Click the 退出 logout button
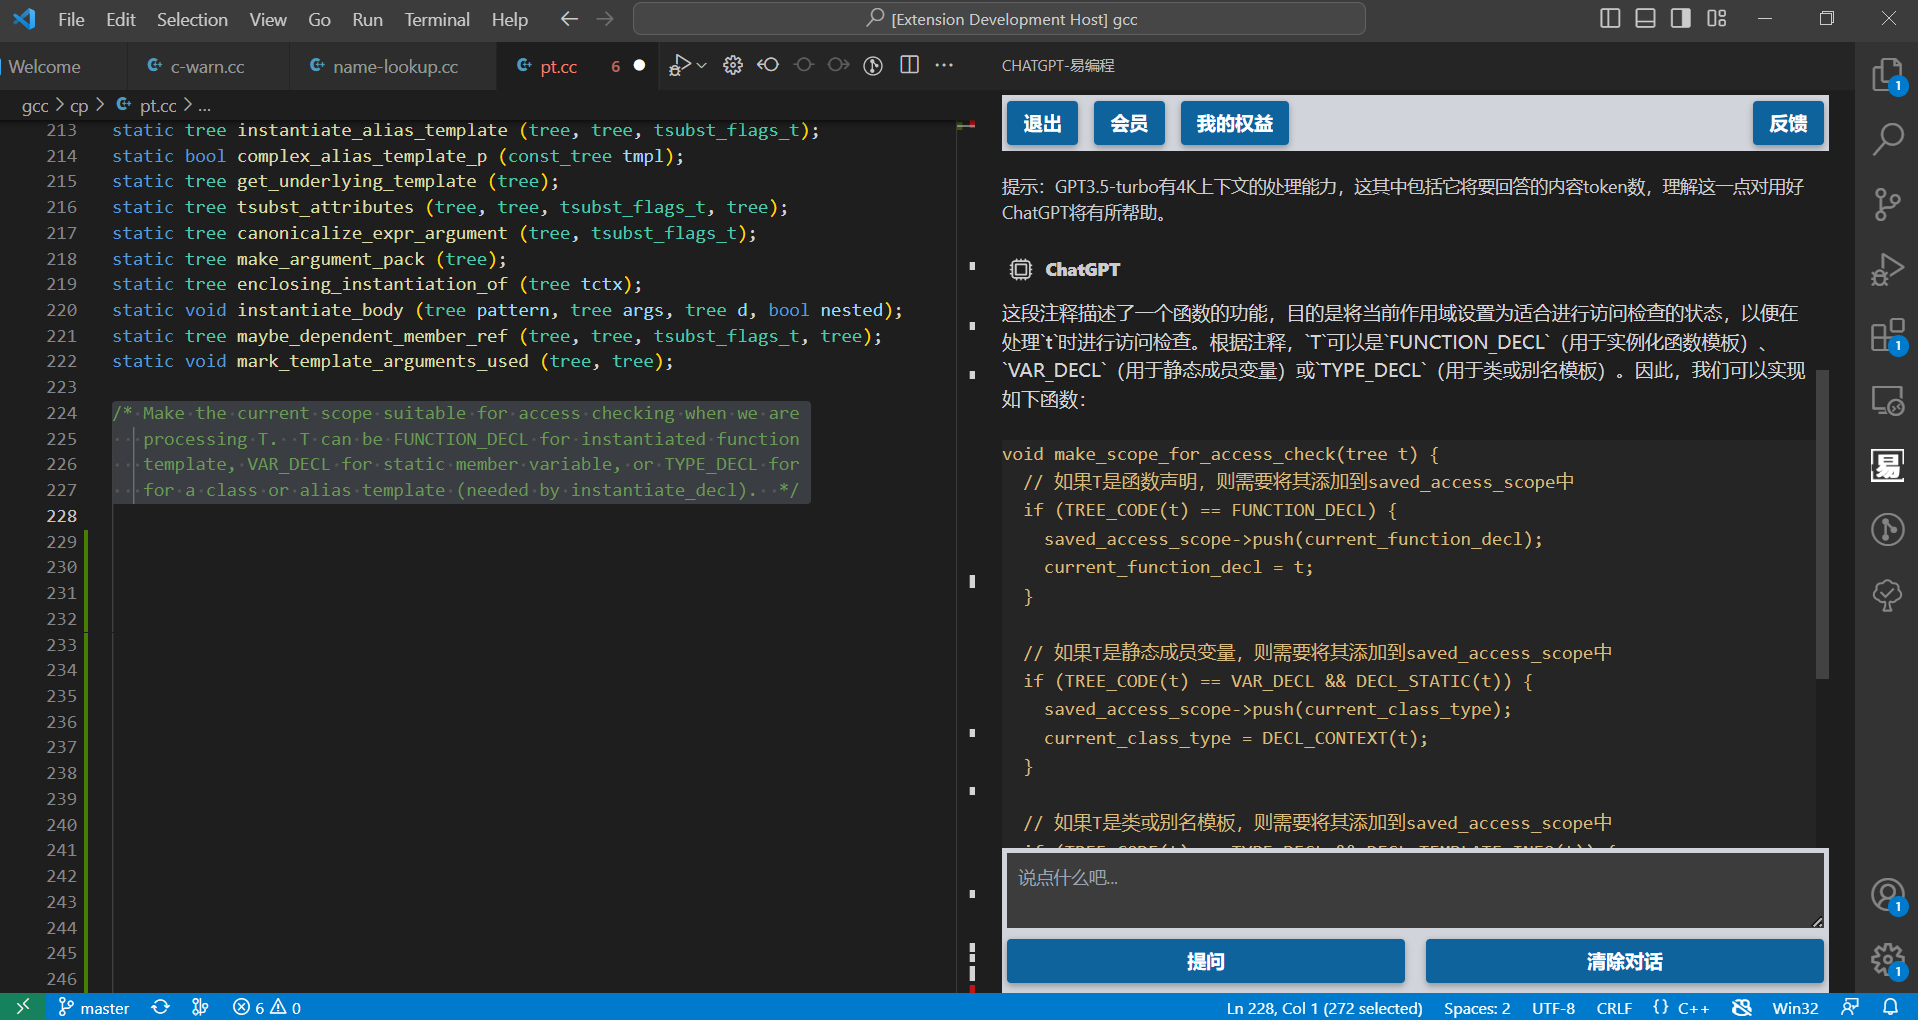The image size is (1918, 1020). tap(1042, 123)
